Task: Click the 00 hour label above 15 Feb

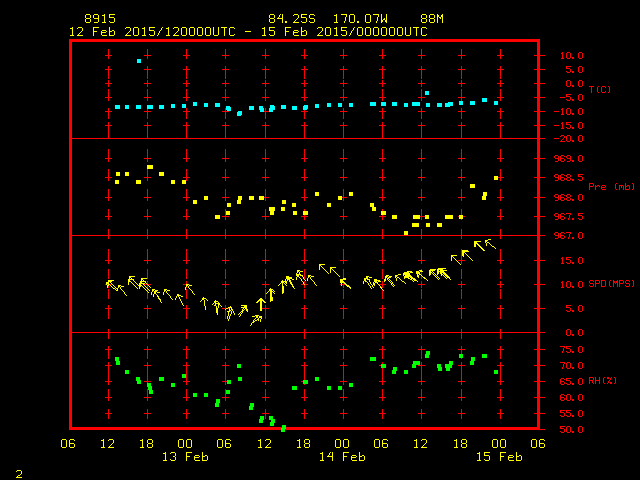Action: (499, 443)
